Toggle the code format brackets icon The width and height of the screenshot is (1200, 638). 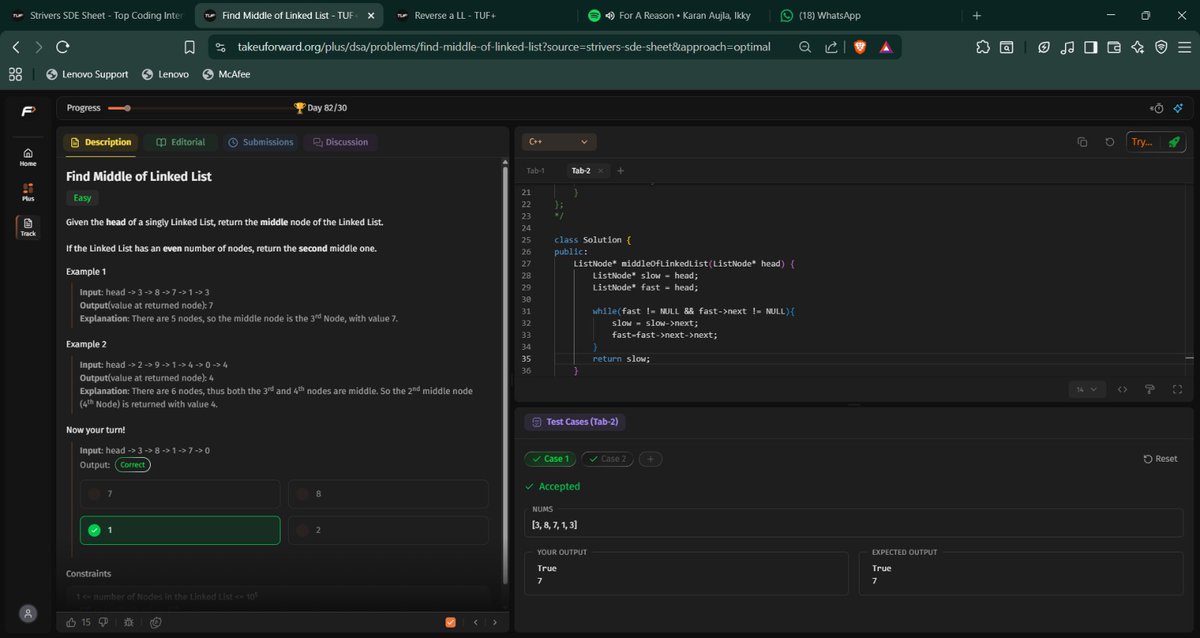click(1122, 389)
